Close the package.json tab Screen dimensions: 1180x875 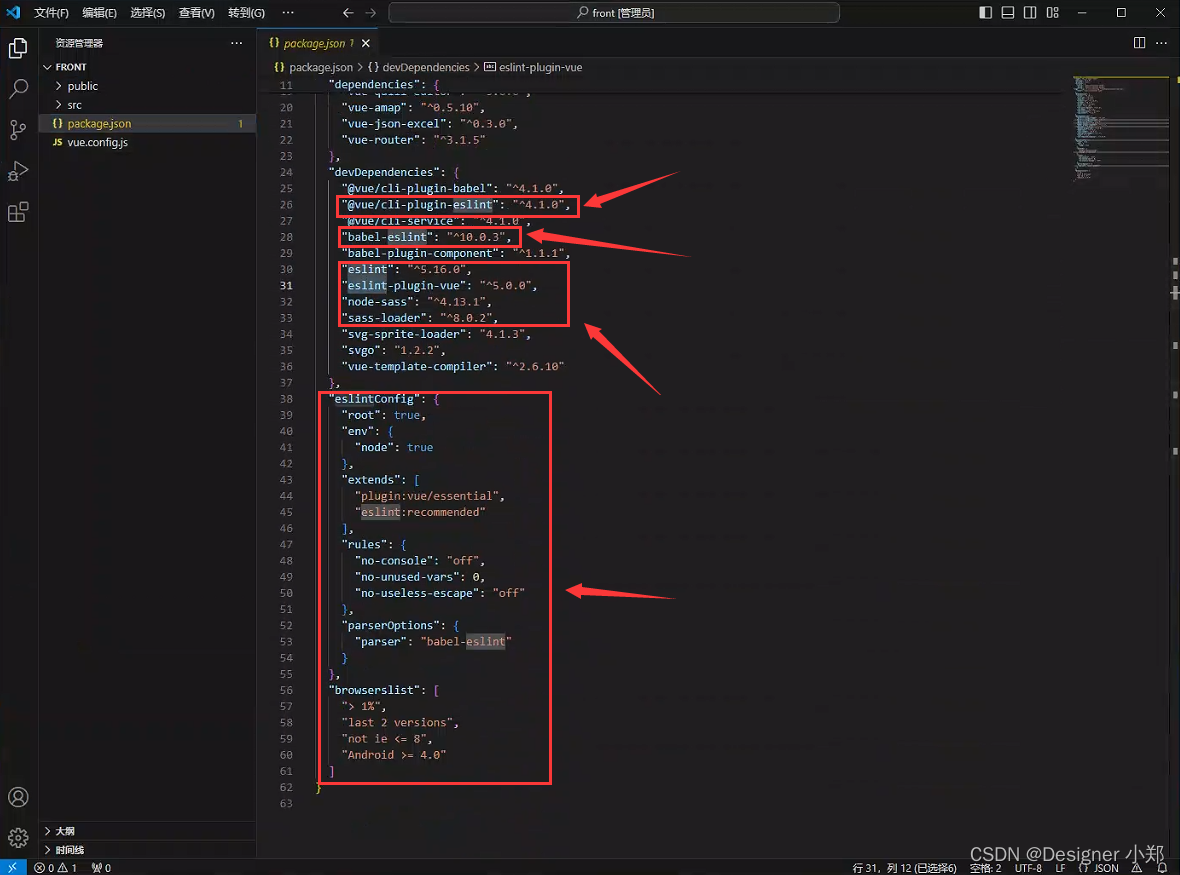pyautogui.click(x=366, y=43)
